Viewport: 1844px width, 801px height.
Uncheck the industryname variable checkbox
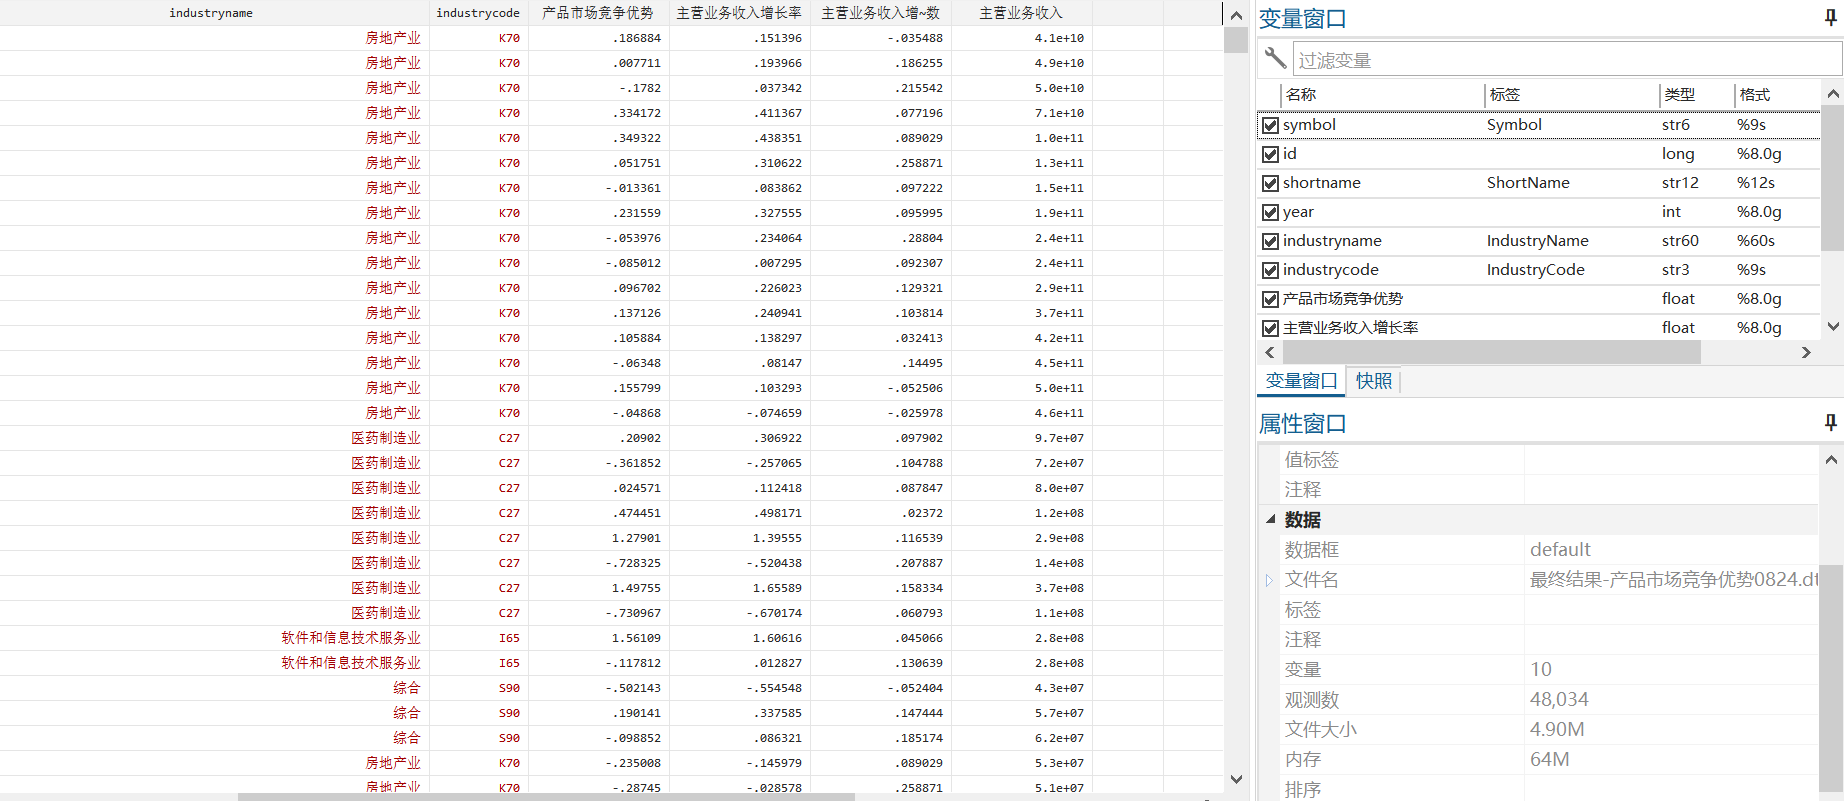[1270, 241]
